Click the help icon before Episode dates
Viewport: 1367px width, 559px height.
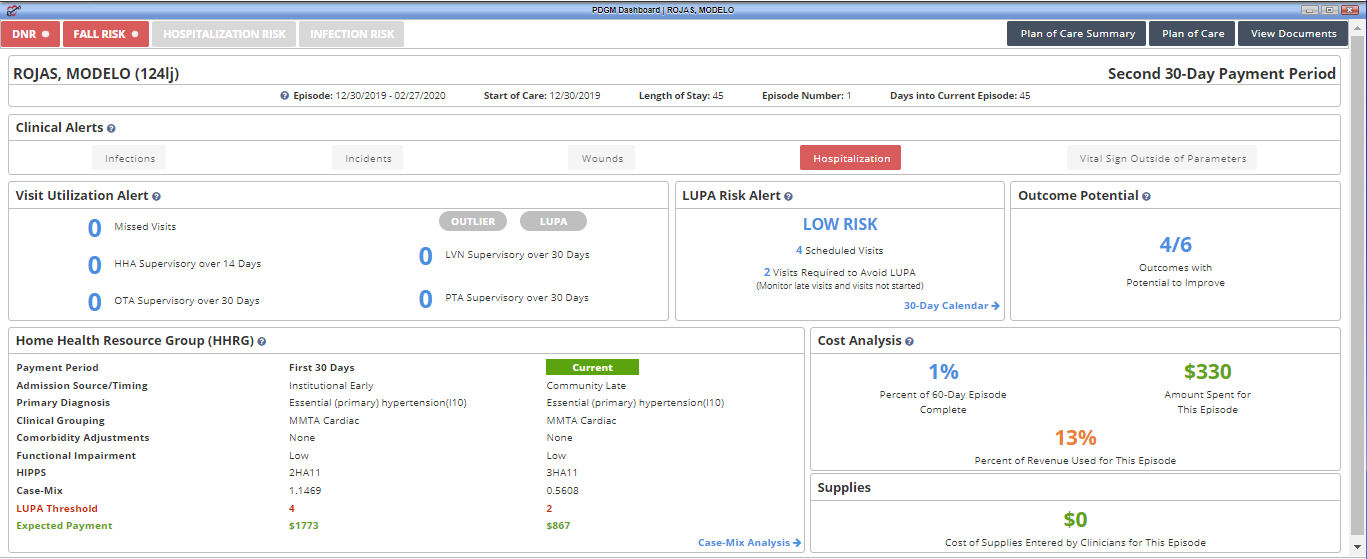(x=285, y=96)
